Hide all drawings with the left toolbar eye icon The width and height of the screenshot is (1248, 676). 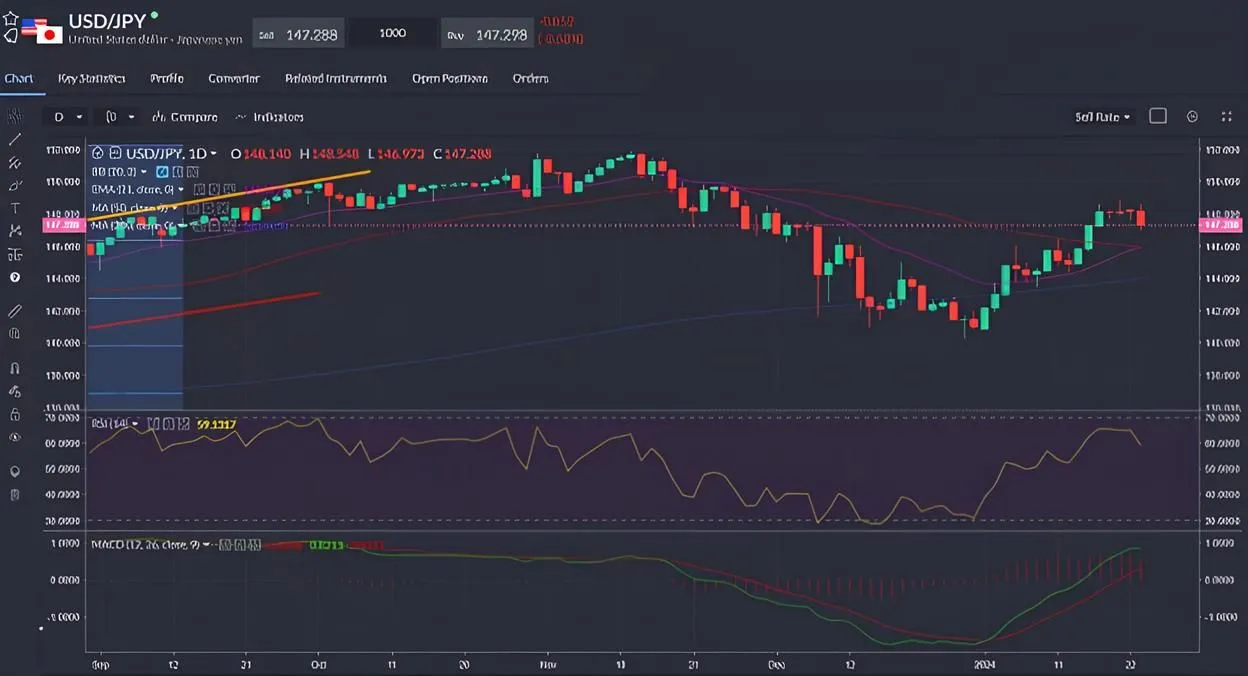[15, 437]
